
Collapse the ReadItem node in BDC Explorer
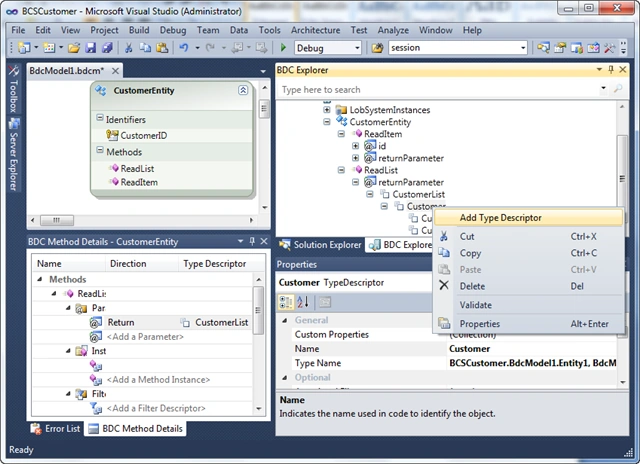pos(341,134)
